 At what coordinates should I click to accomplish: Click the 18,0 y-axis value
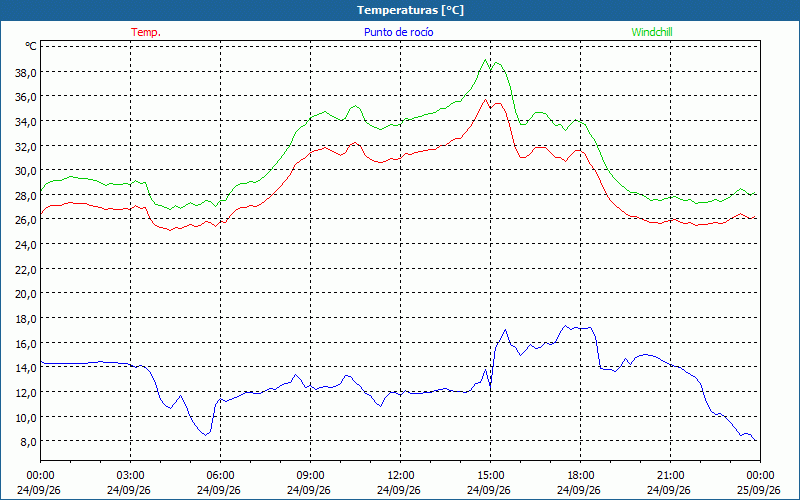(27, 319)
